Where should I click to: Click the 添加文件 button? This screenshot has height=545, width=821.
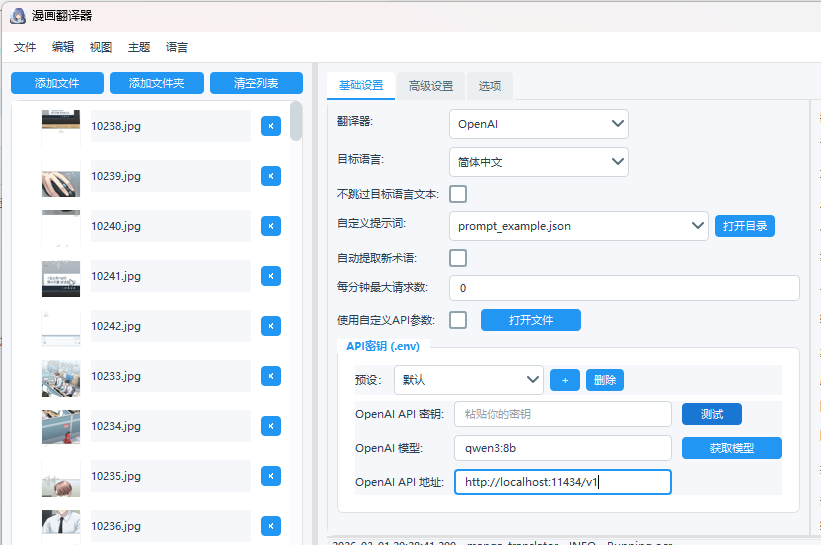point(57,83)
